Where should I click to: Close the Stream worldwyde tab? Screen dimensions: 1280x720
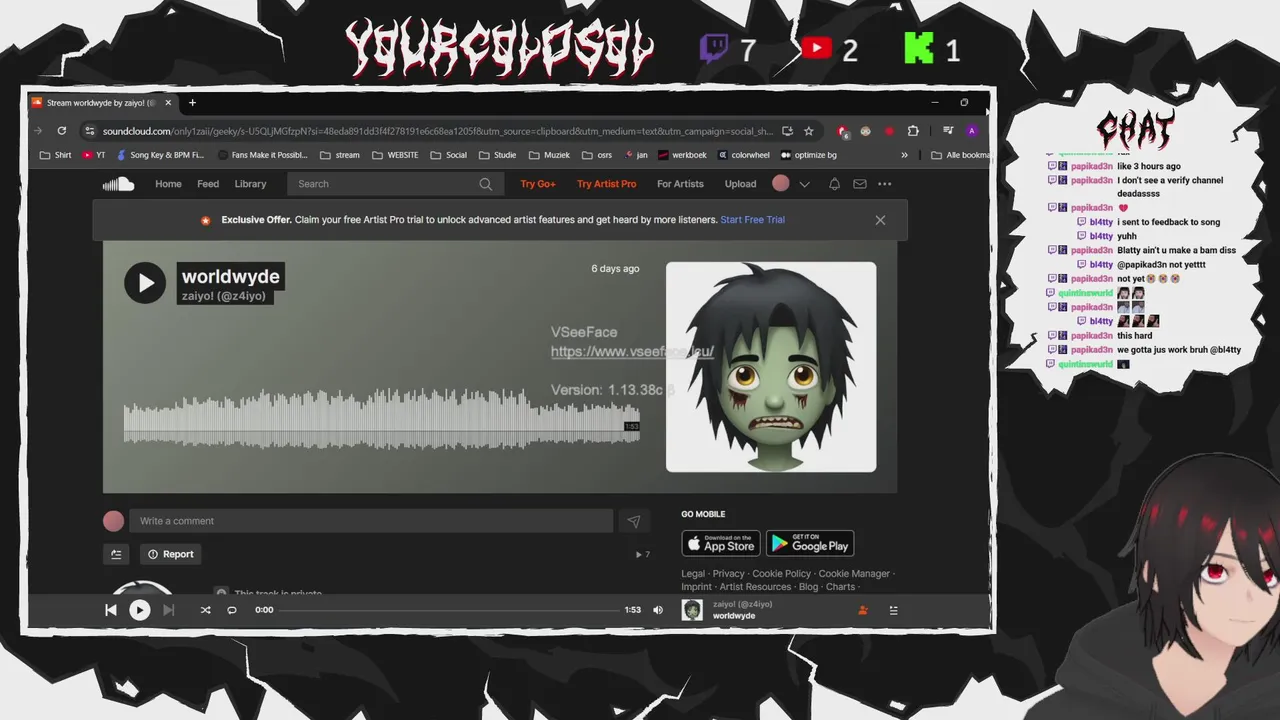168,102
